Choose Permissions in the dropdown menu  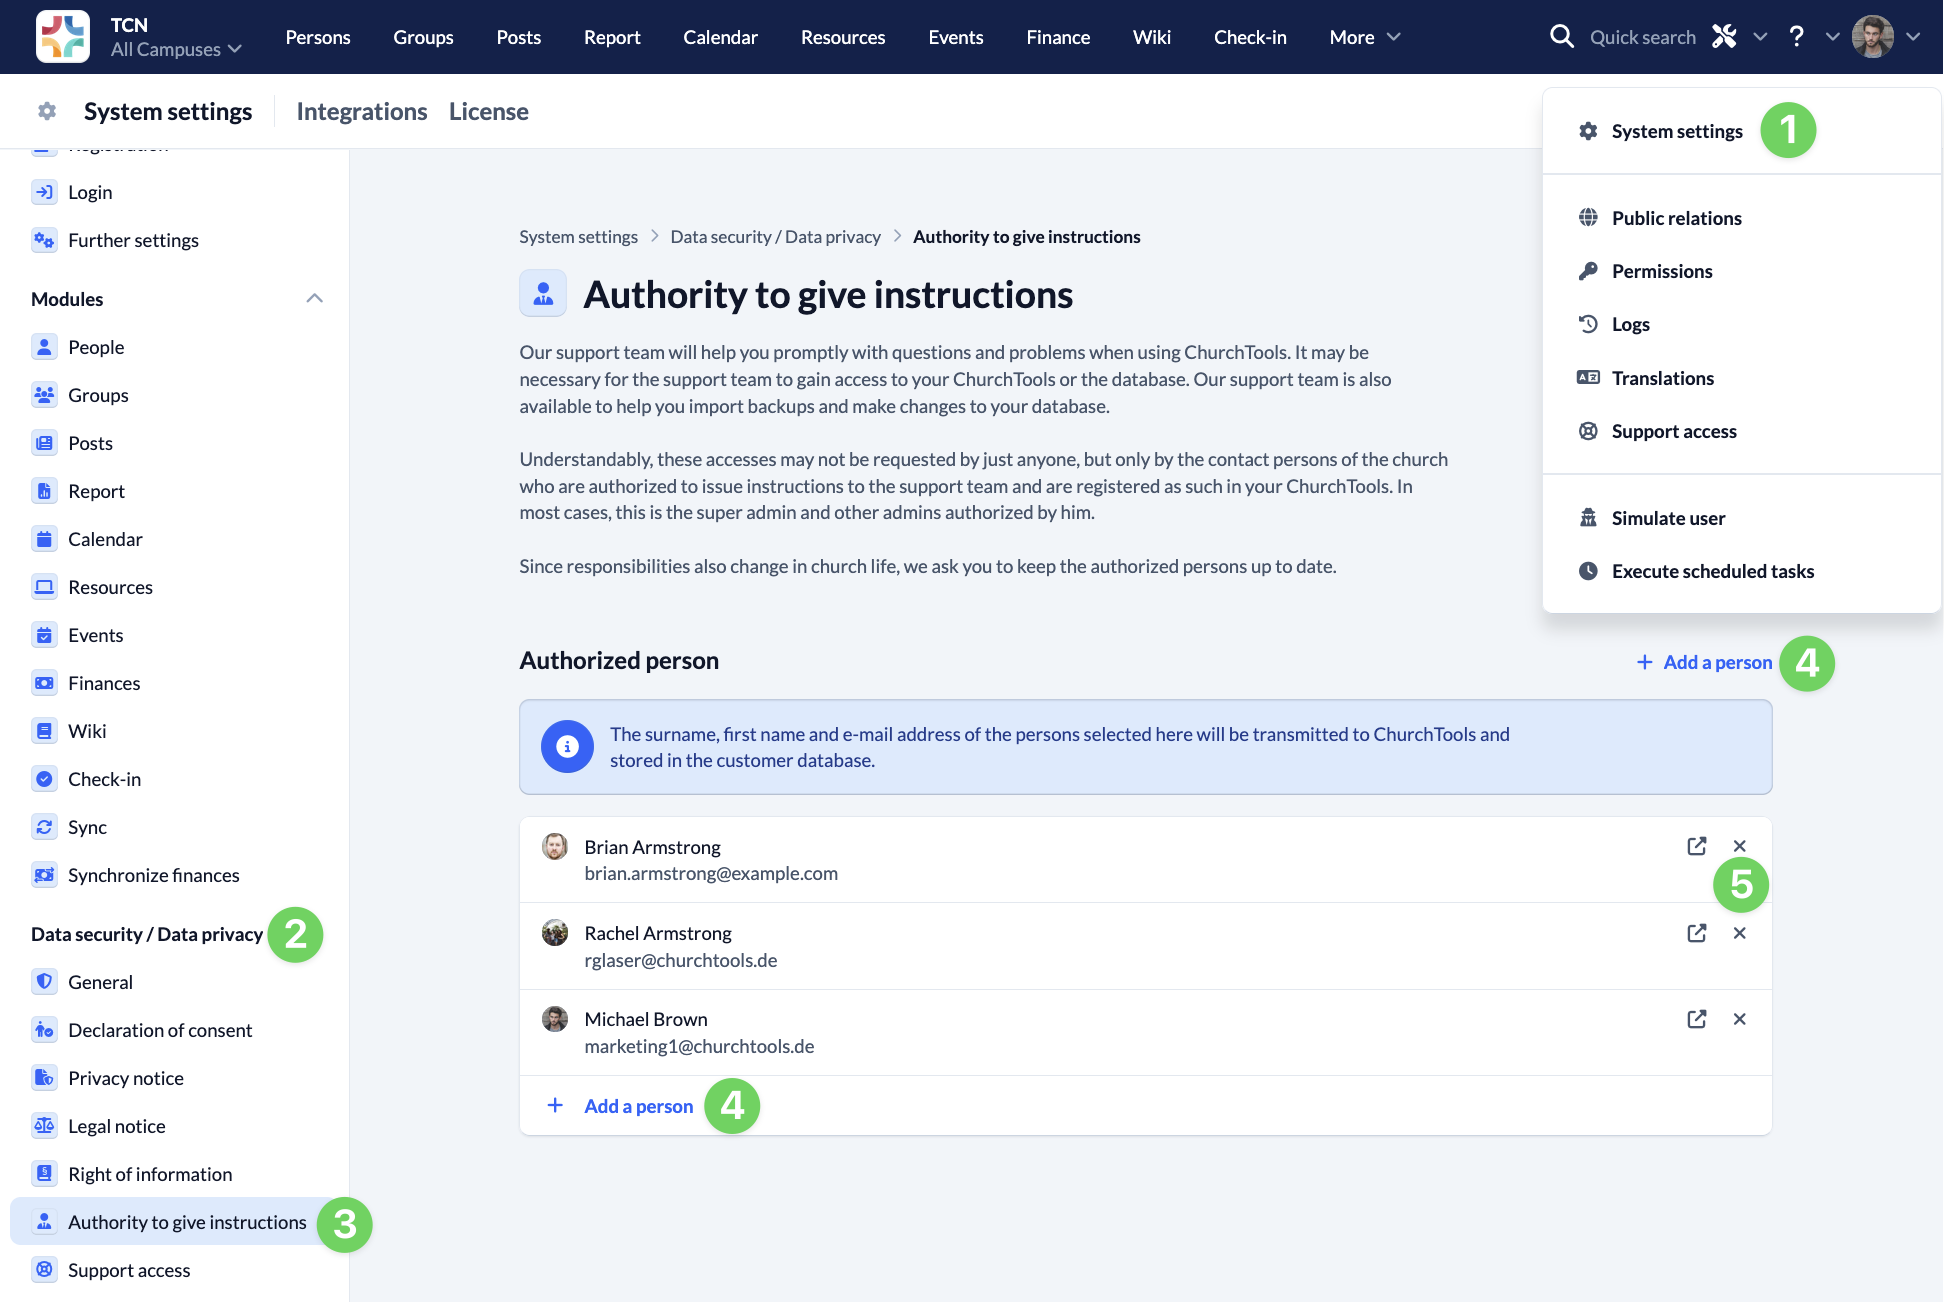point(1661,271)
